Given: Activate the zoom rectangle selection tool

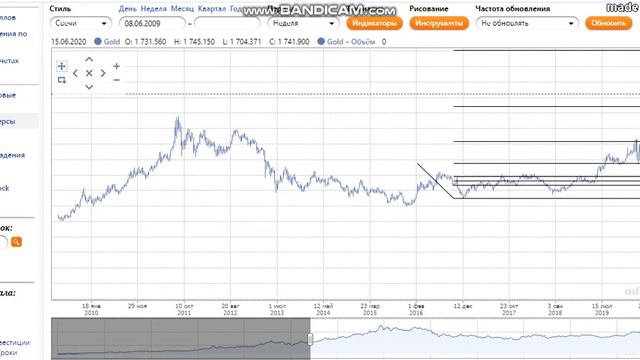Looking at the screenshot, I should [x=62, y=80].
